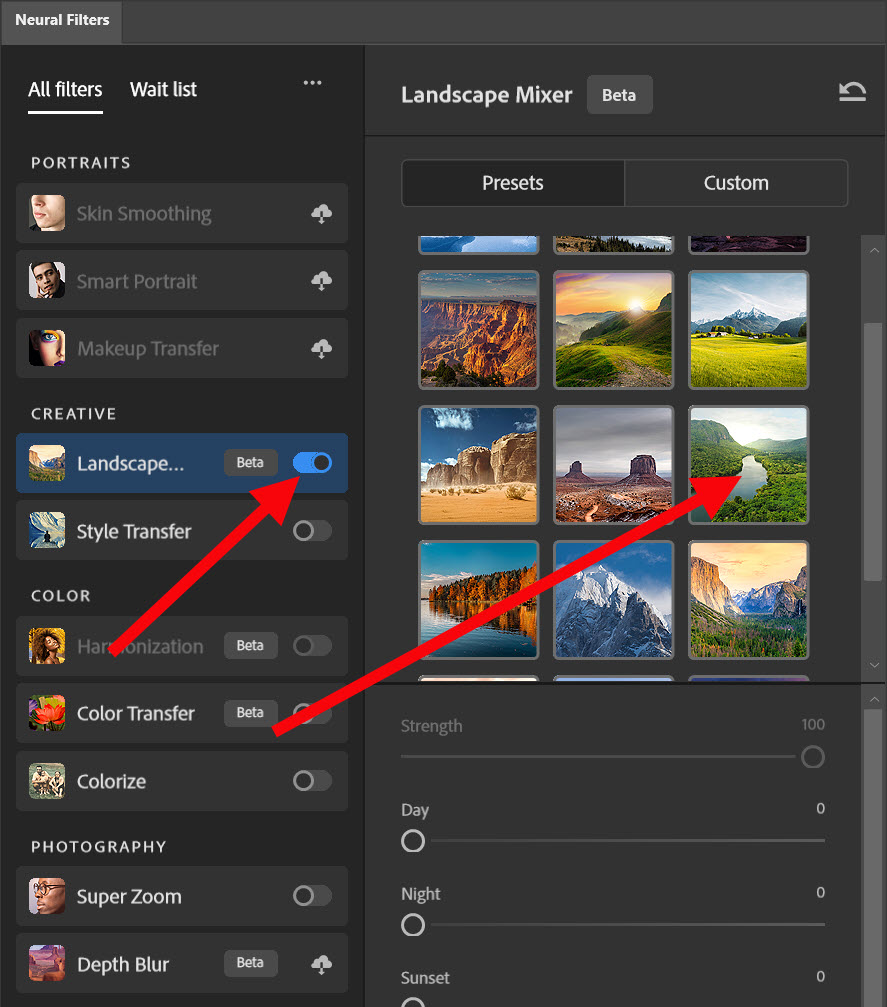Click the Depth Blur filter thumbnail icon
The width and height of the screenshot is (887, 1007).
coord(47,963)
